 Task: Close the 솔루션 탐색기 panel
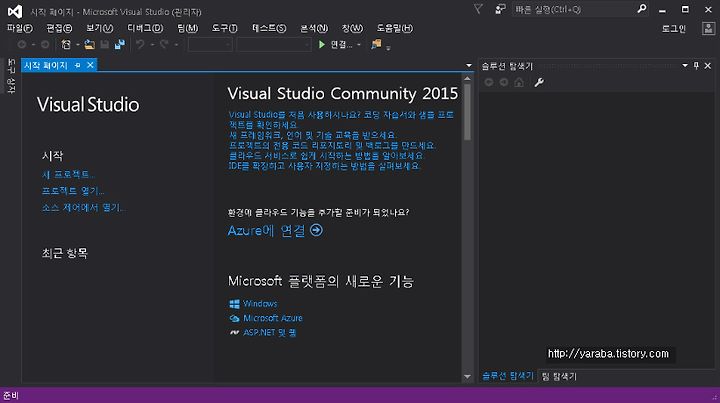click(x=708, y=66)
